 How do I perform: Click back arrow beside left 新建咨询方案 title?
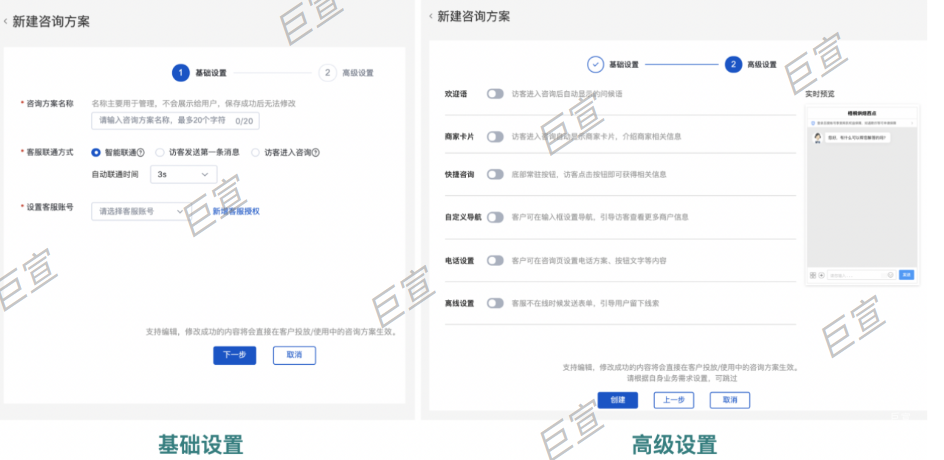(5, 22)
